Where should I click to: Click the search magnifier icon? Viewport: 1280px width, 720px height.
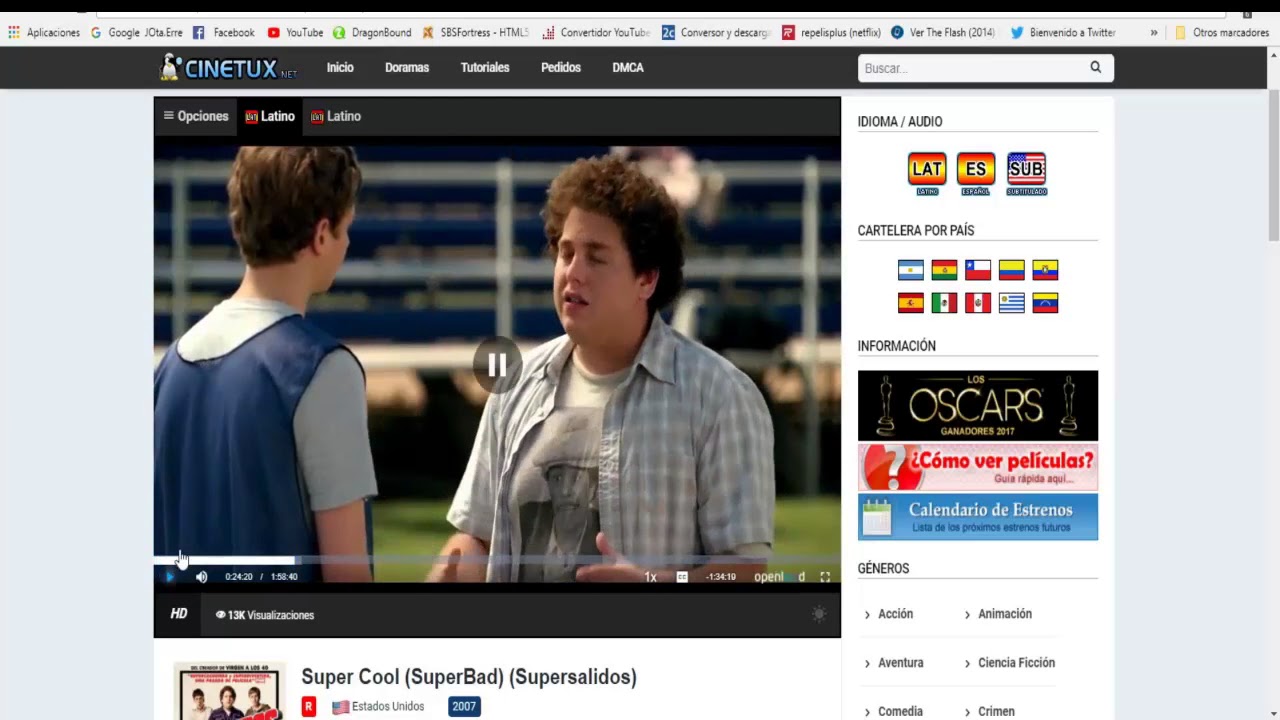click(x=1096, y=67)
